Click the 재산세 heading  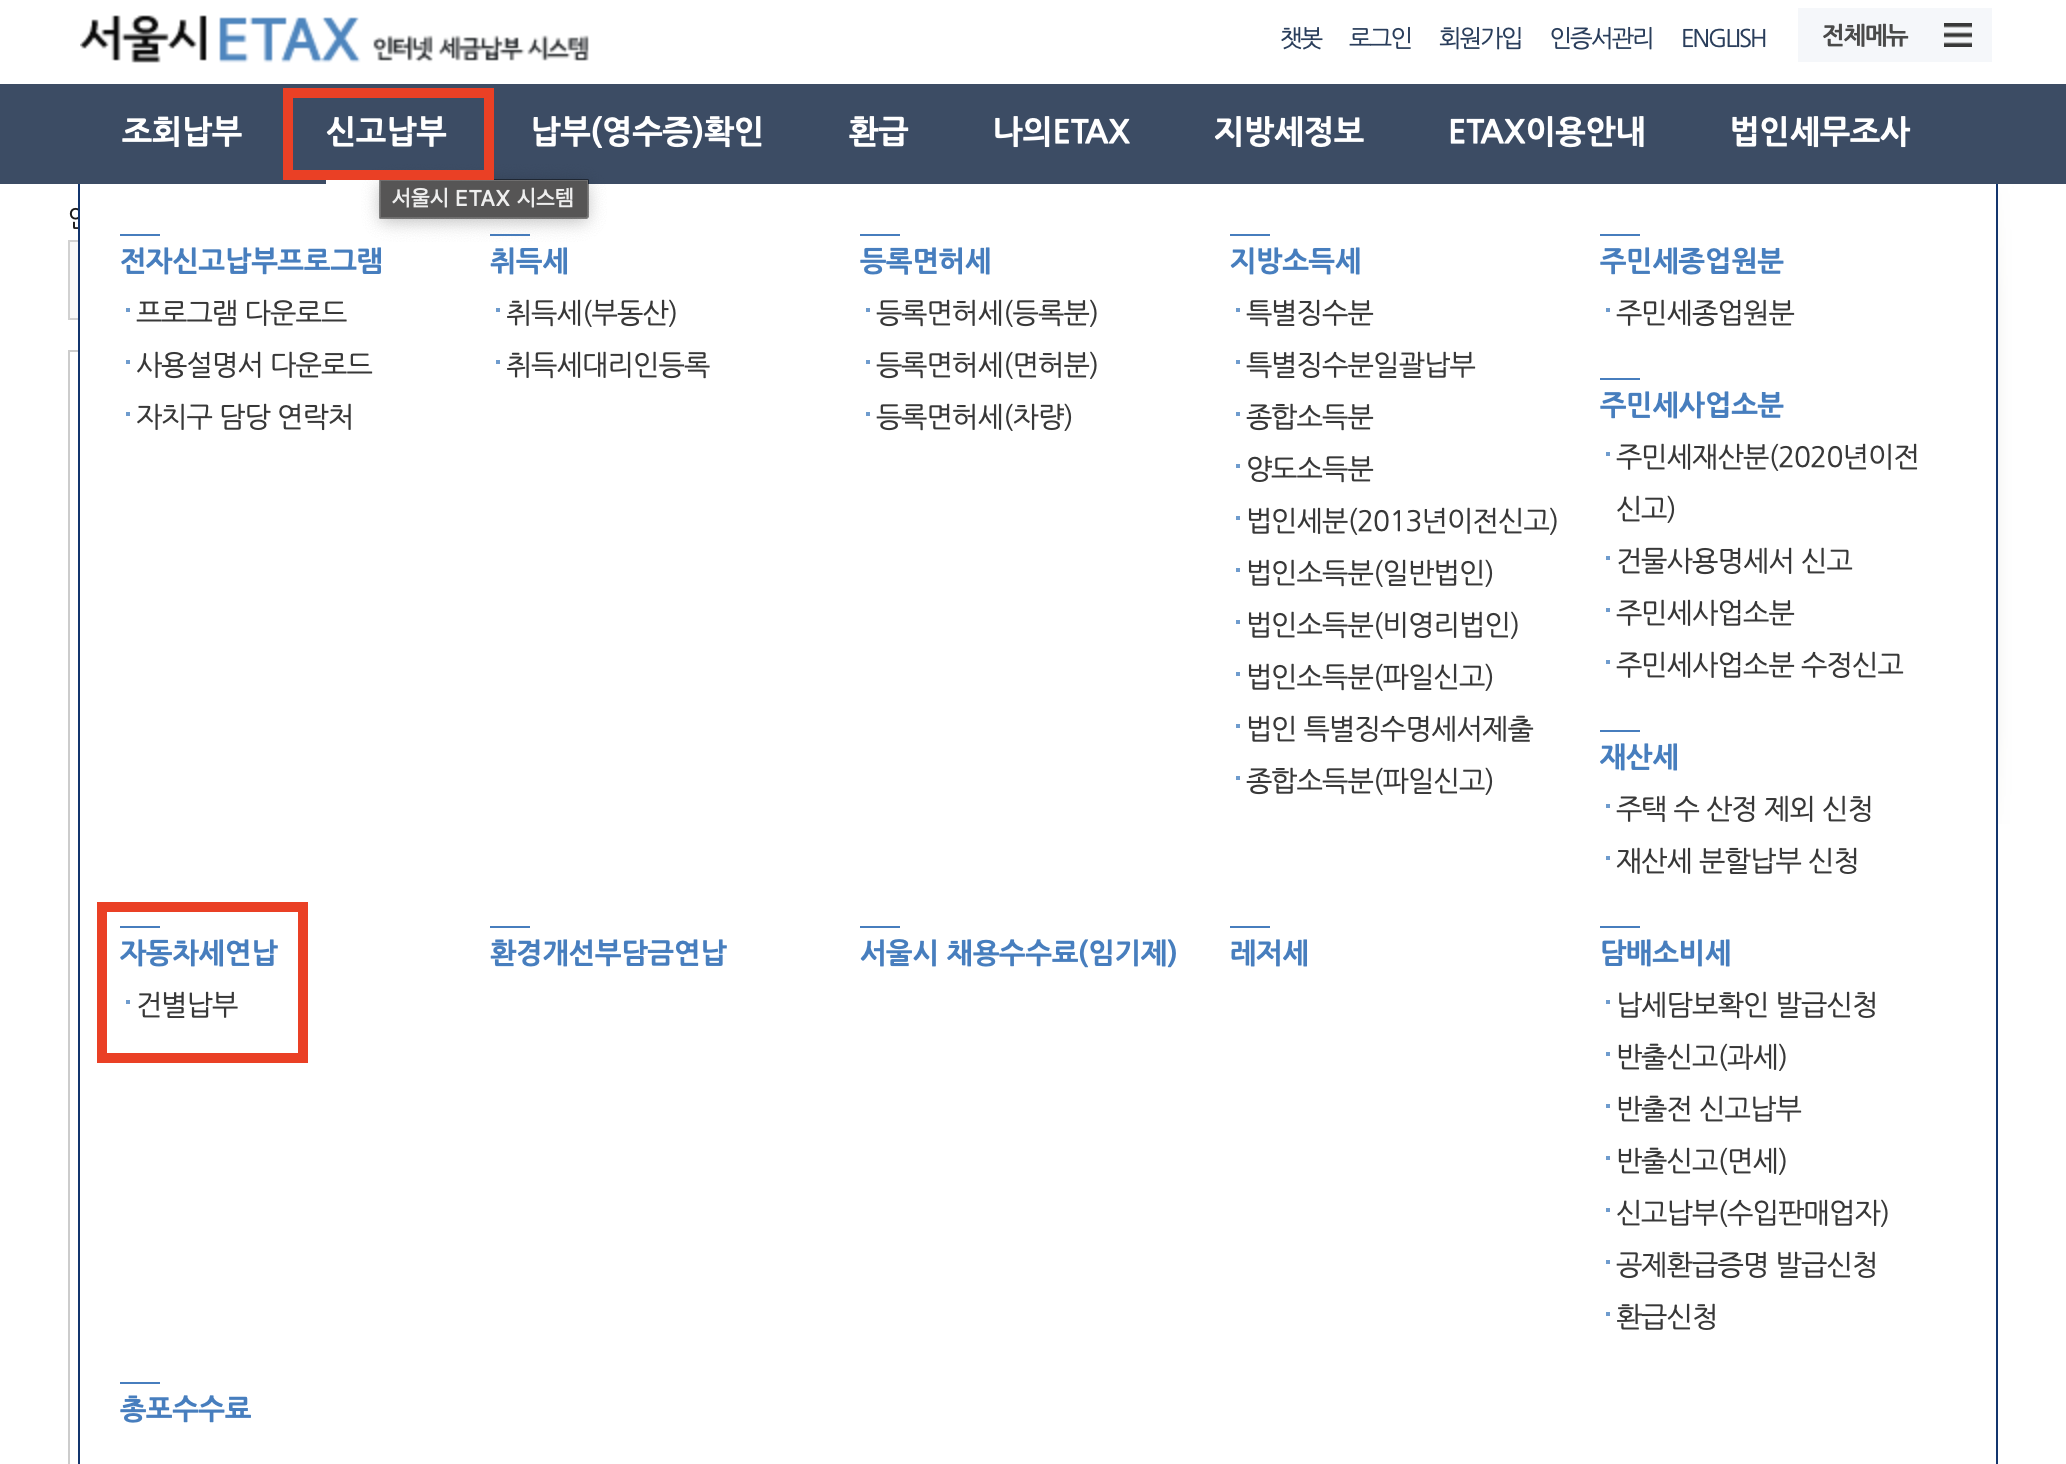[x=1639, y=757]
